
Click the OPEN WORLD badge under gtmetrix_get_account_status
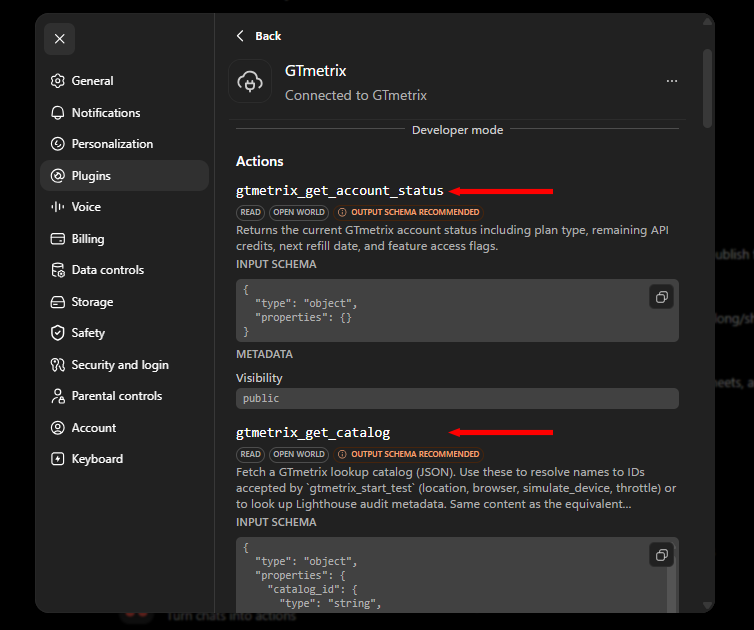(299, 212)
